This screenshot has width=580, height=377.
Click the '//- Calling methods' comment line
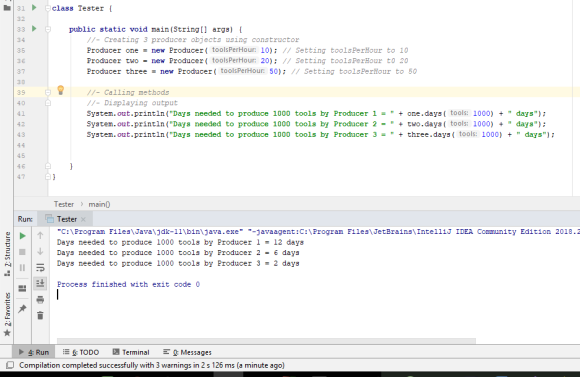point(128,92)
